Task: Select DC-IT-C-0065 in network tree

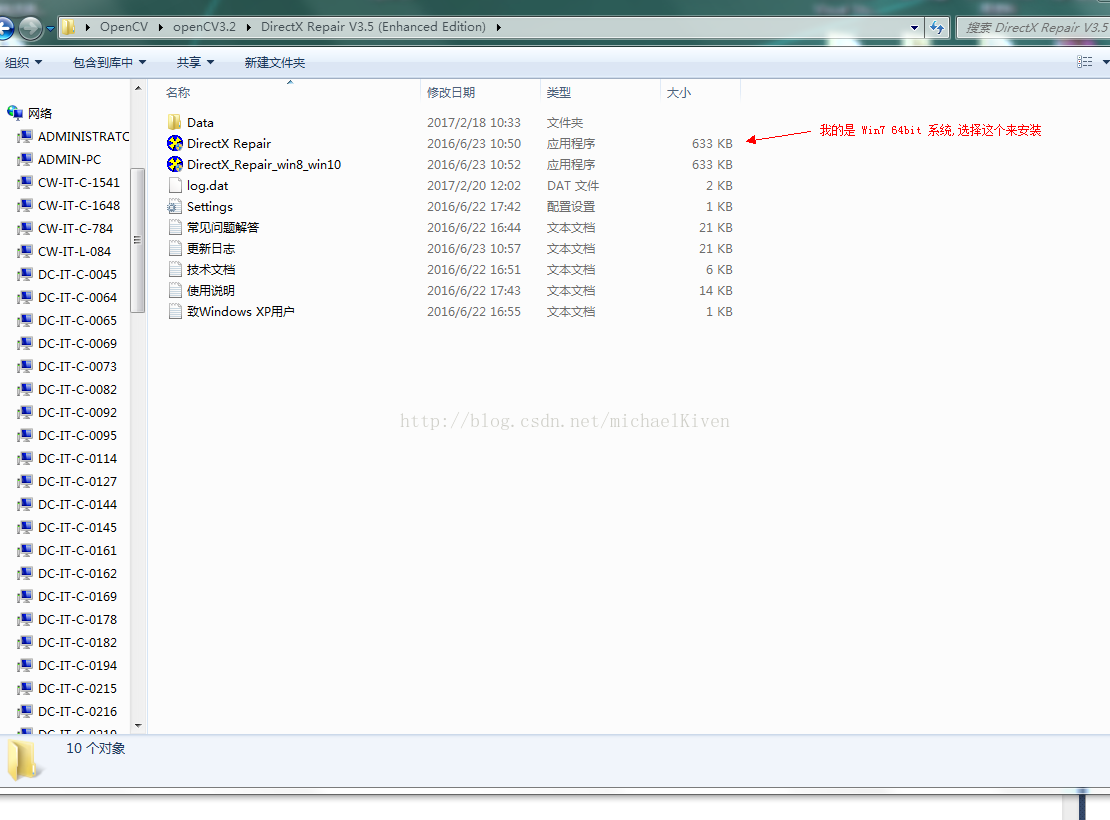Action: pos(77,320)
